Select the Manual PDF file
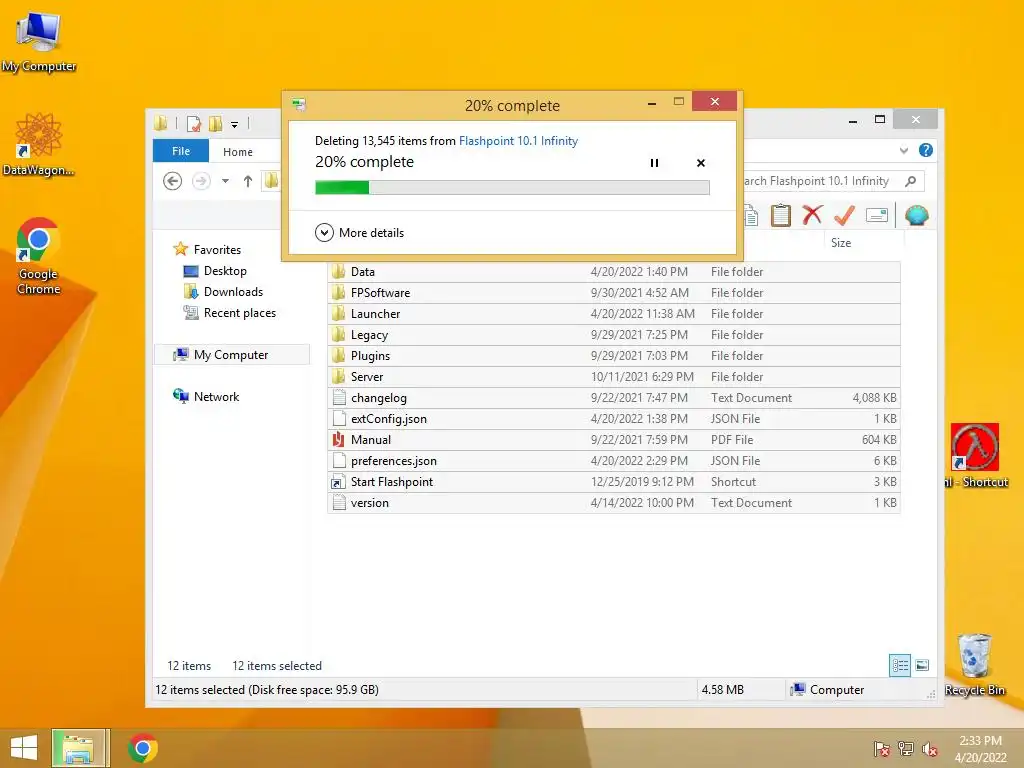 (613, 440)
